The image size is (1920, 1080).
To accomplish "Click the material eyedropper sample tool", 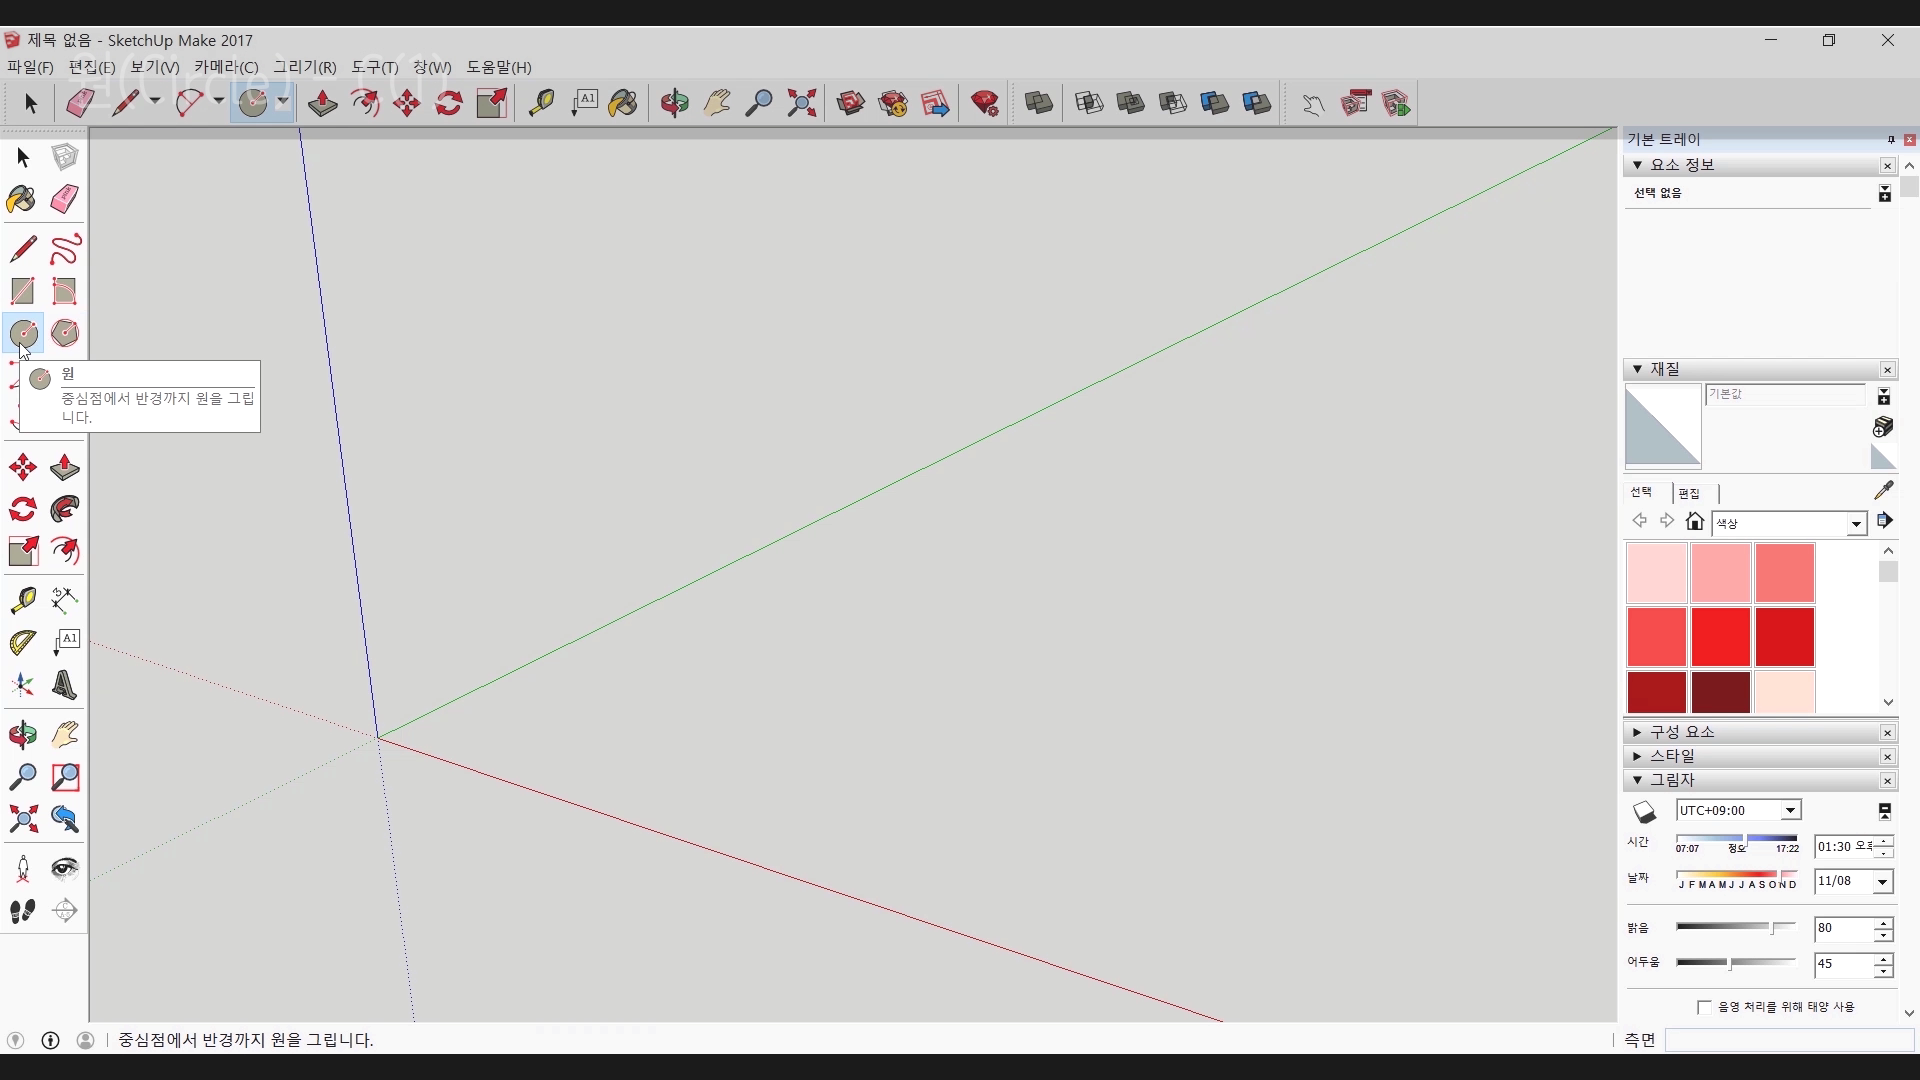I will 1883,490.
